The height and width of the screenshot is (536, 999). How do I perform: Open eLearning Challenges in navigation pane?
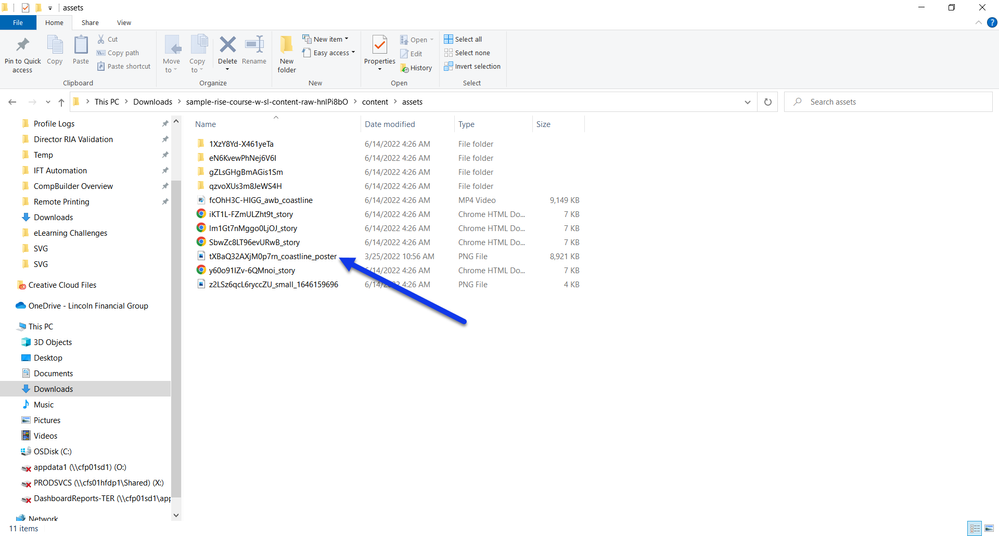tap(70, 233)
